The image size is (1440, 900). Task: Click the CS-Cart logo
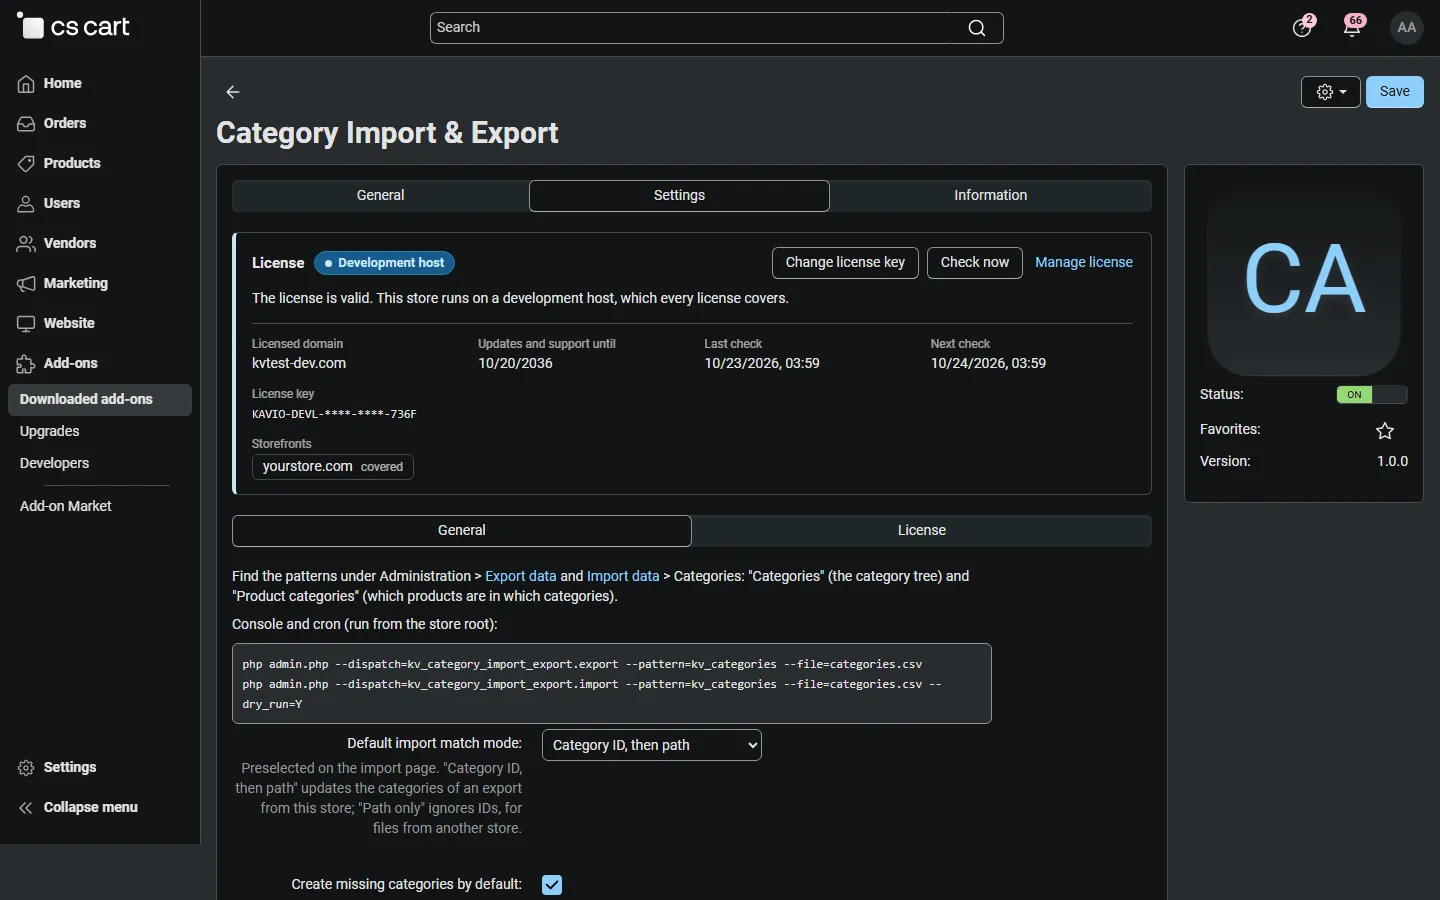click(x=74, y=27)
